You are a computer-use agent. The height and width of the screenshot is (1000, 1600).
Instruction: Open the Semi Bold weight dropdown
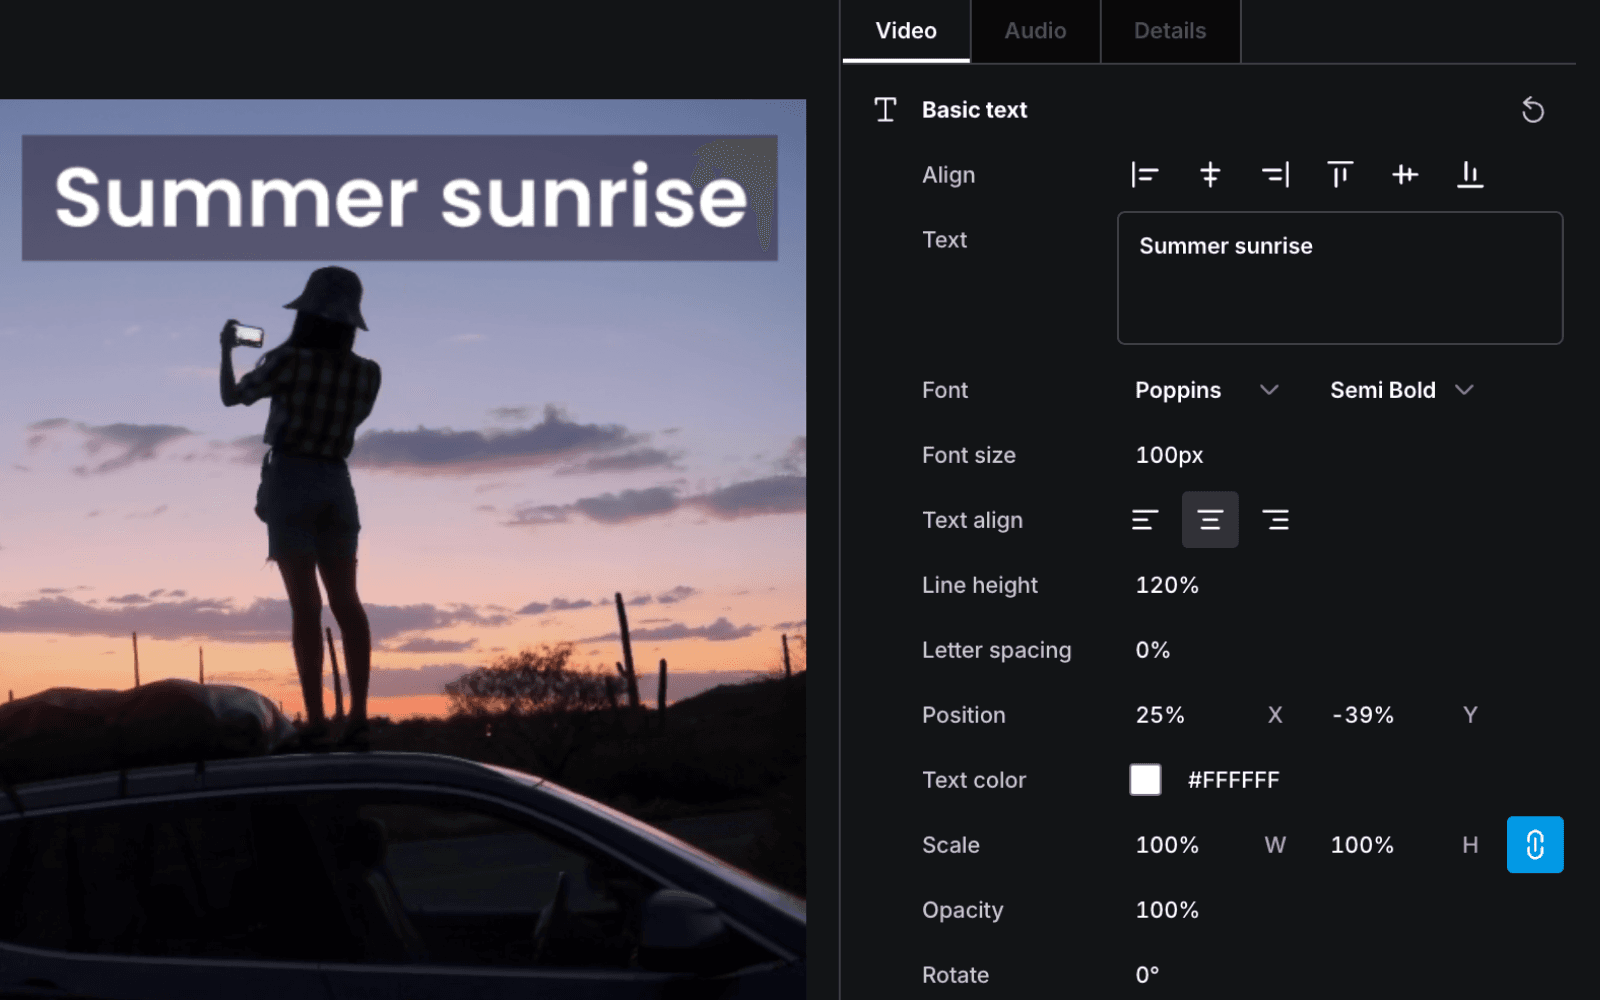(1402, 390)
